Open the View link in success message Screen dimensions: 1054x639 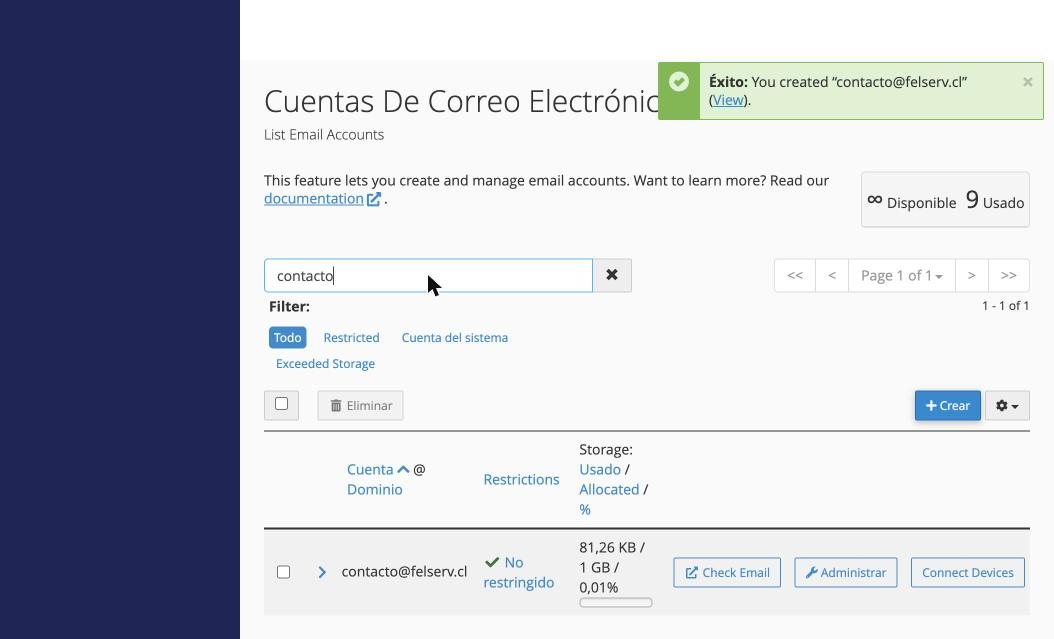tap(727, 100)
